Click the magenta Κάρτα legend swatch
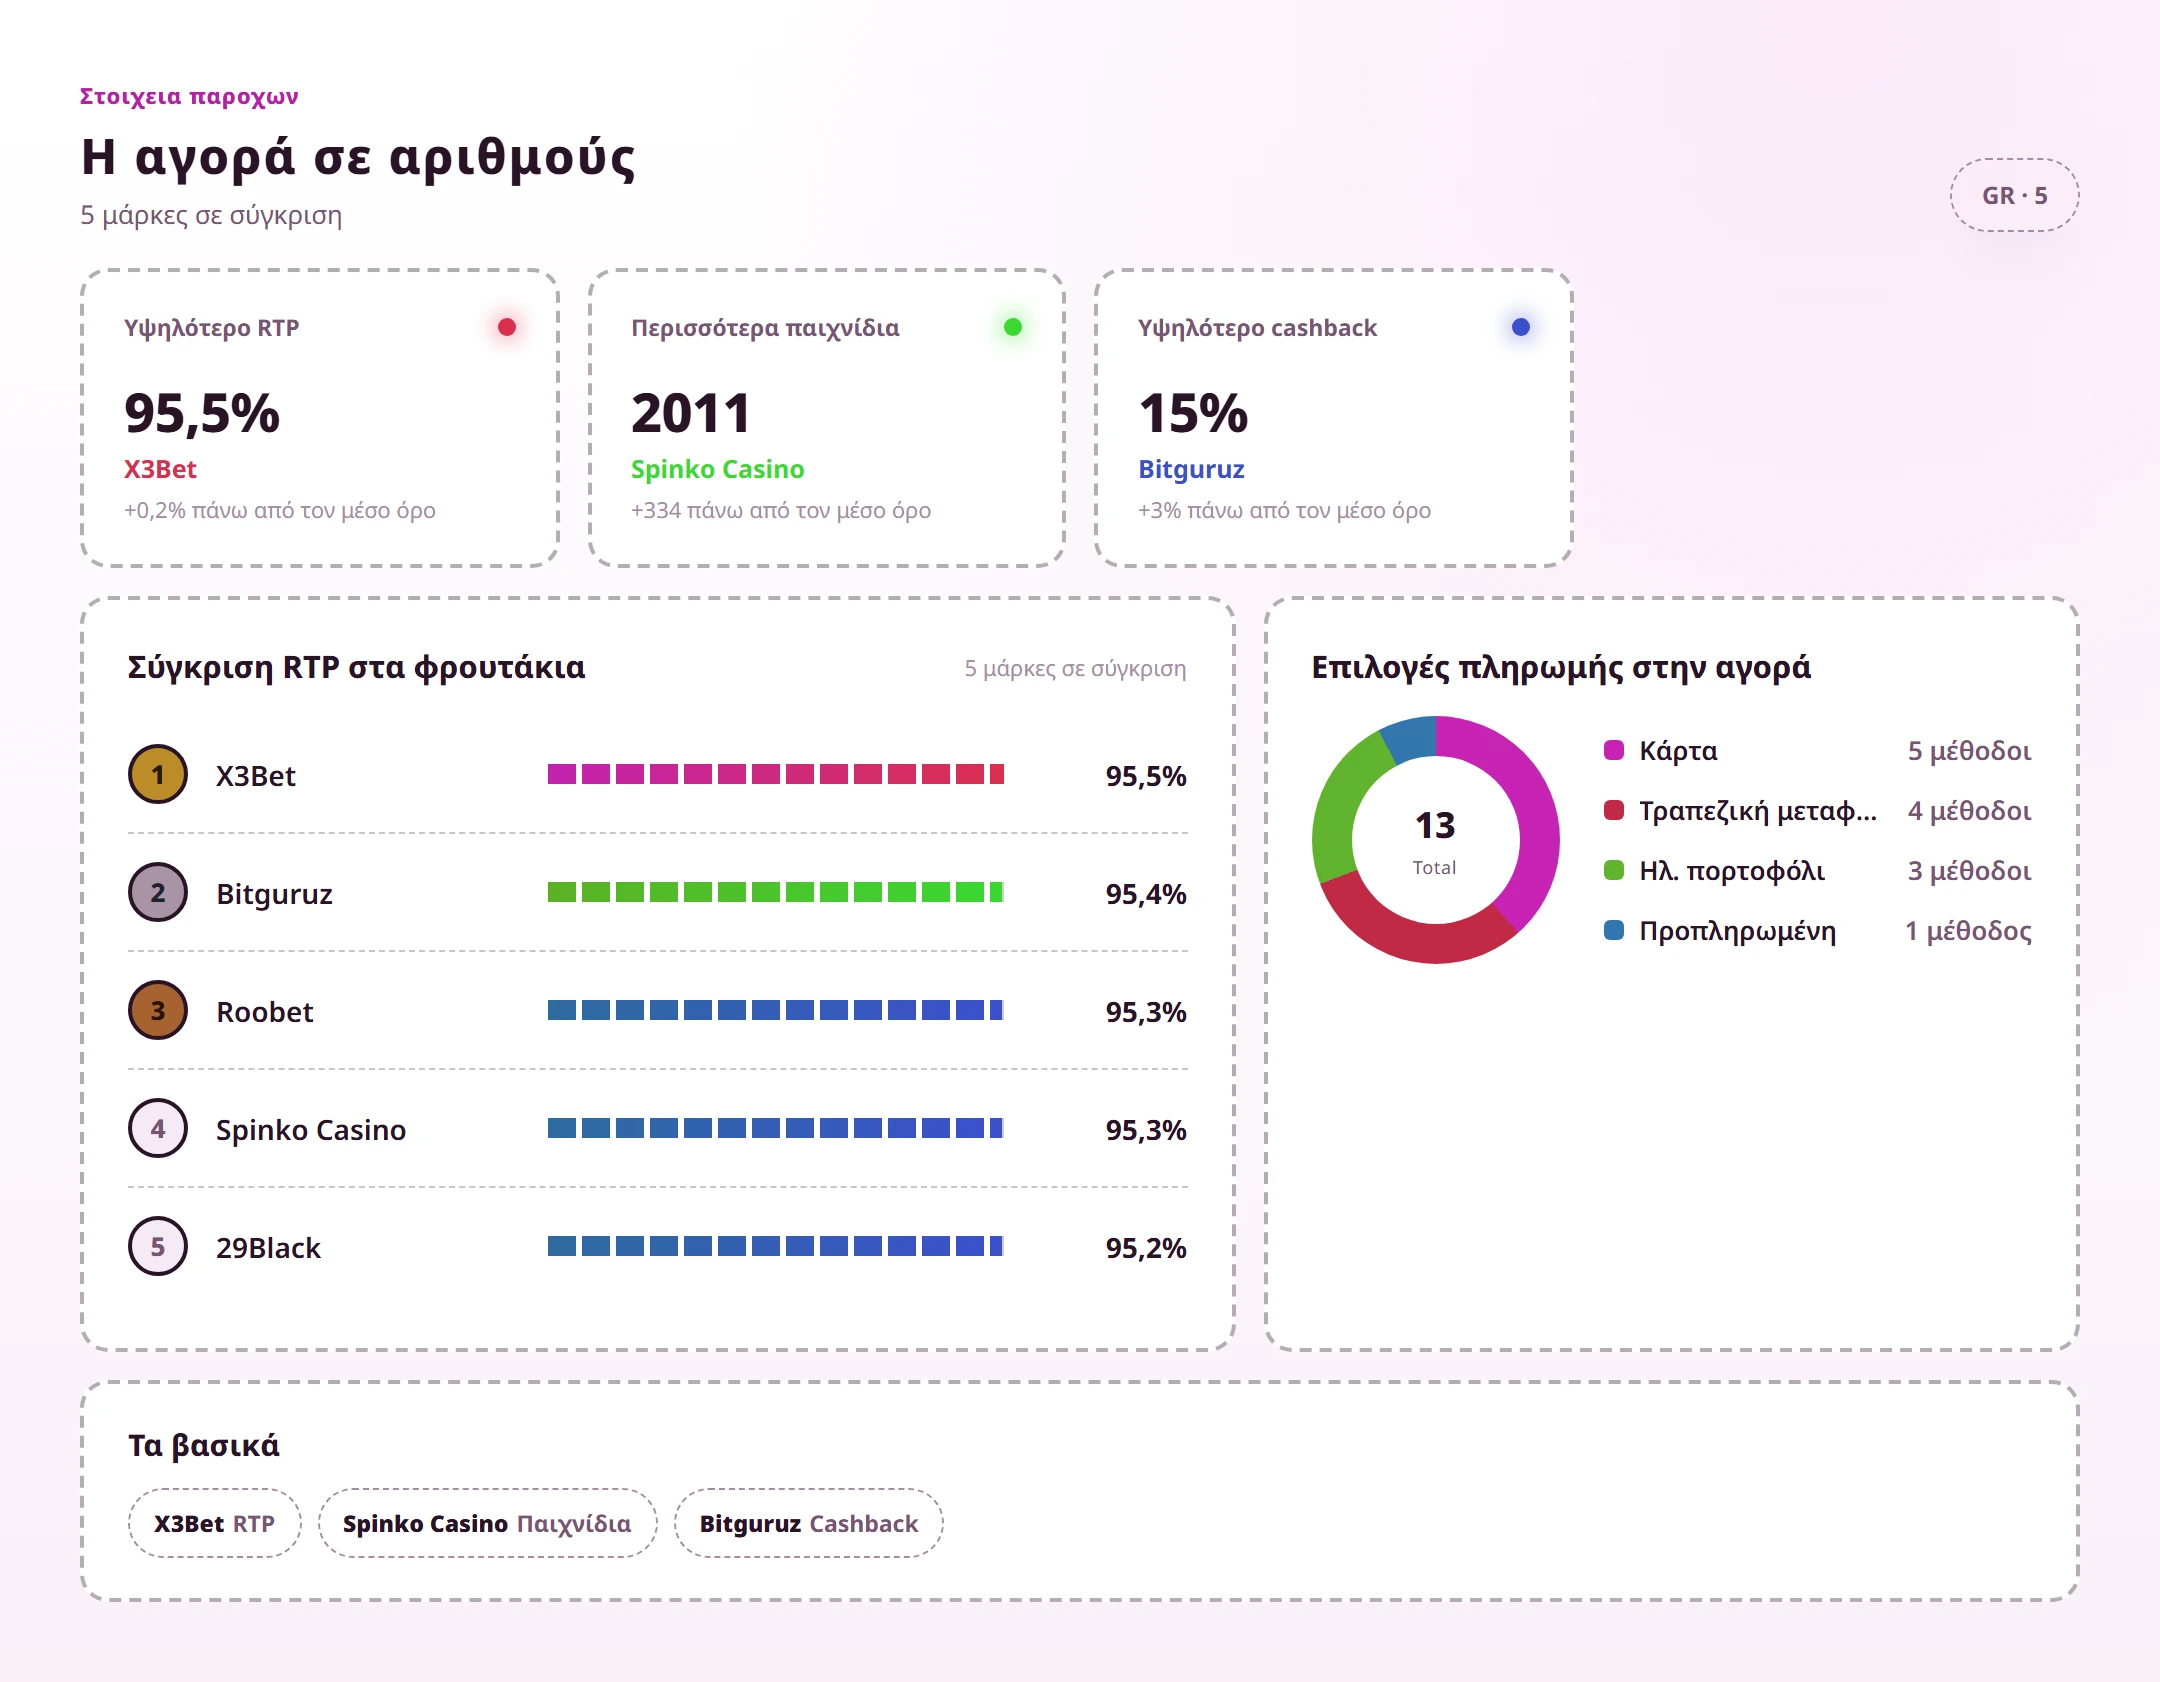The height and width of the screenshot is (1682, 2160). (x=1614, y=751)
